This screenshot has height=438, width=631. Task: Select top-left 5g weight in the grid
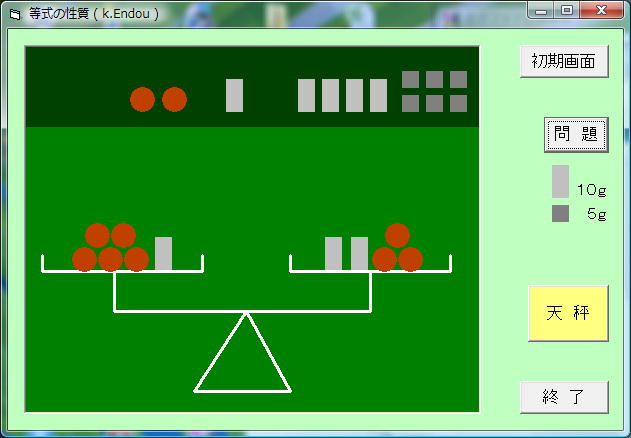coord(410,79)
